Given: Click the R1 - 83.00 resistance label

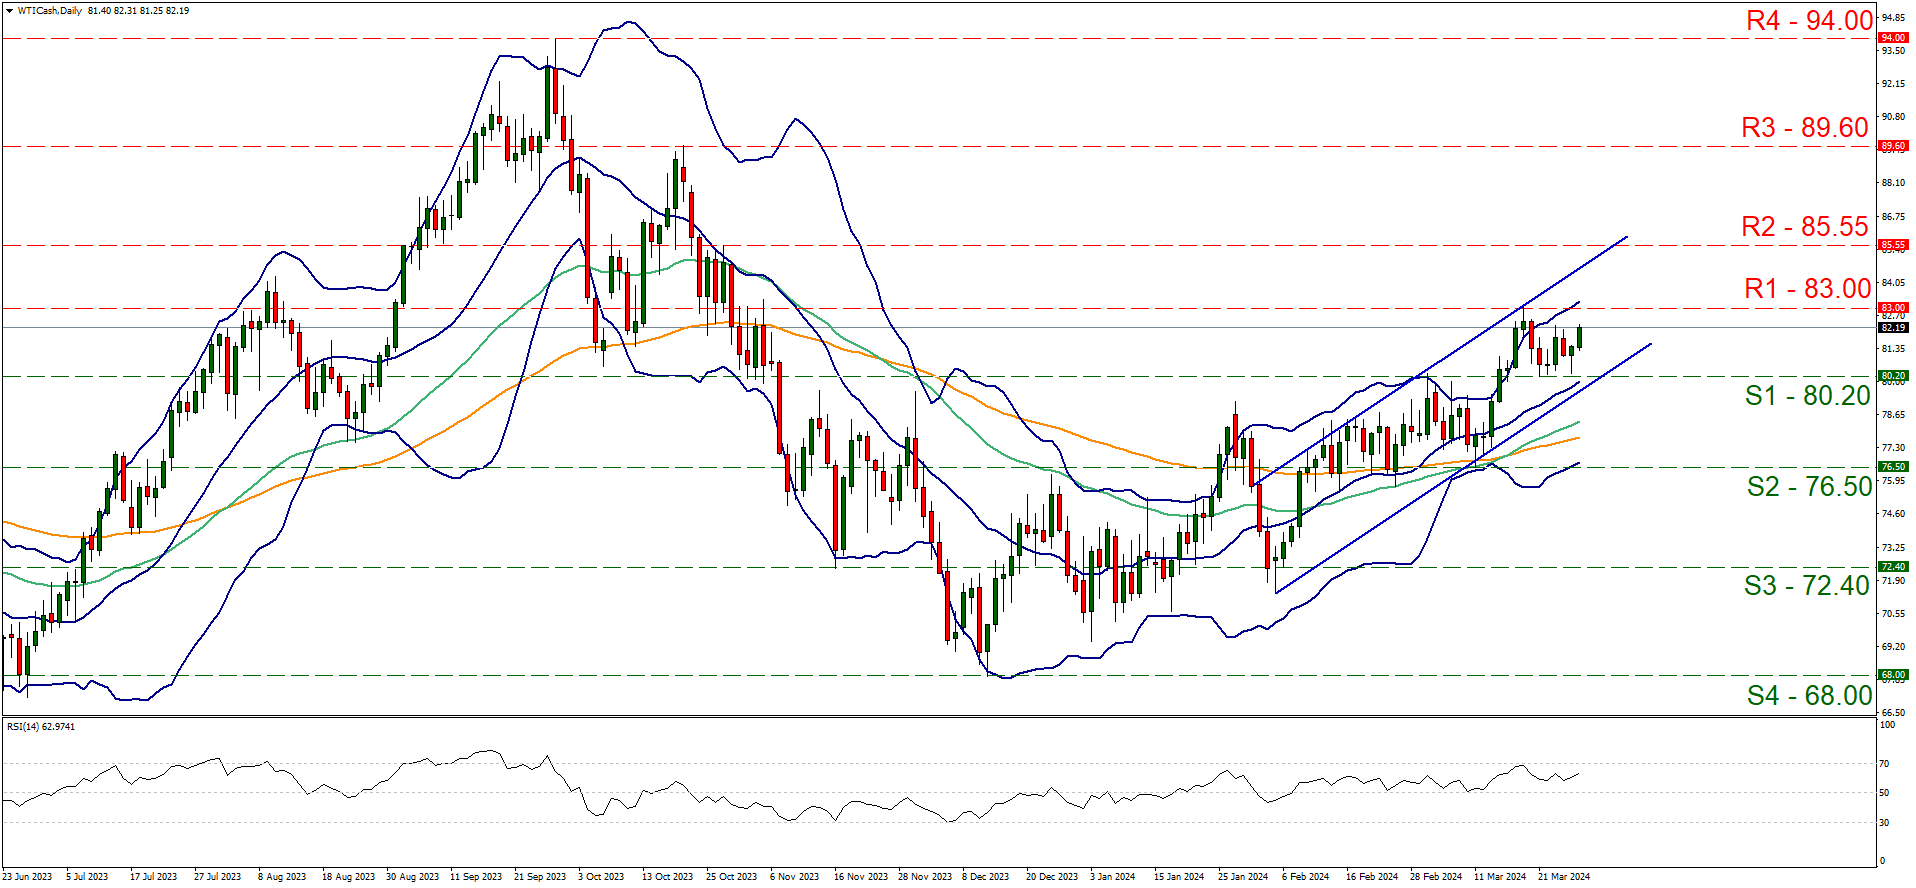Looking at the screenshot, I should coord(1806,289).
